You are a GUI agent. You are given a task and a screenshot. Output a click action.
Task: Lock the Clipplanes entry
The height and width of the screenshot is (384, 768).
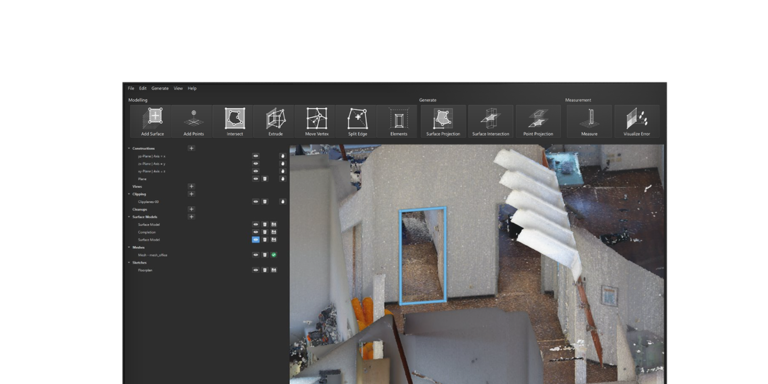click(x=283, y=201)
